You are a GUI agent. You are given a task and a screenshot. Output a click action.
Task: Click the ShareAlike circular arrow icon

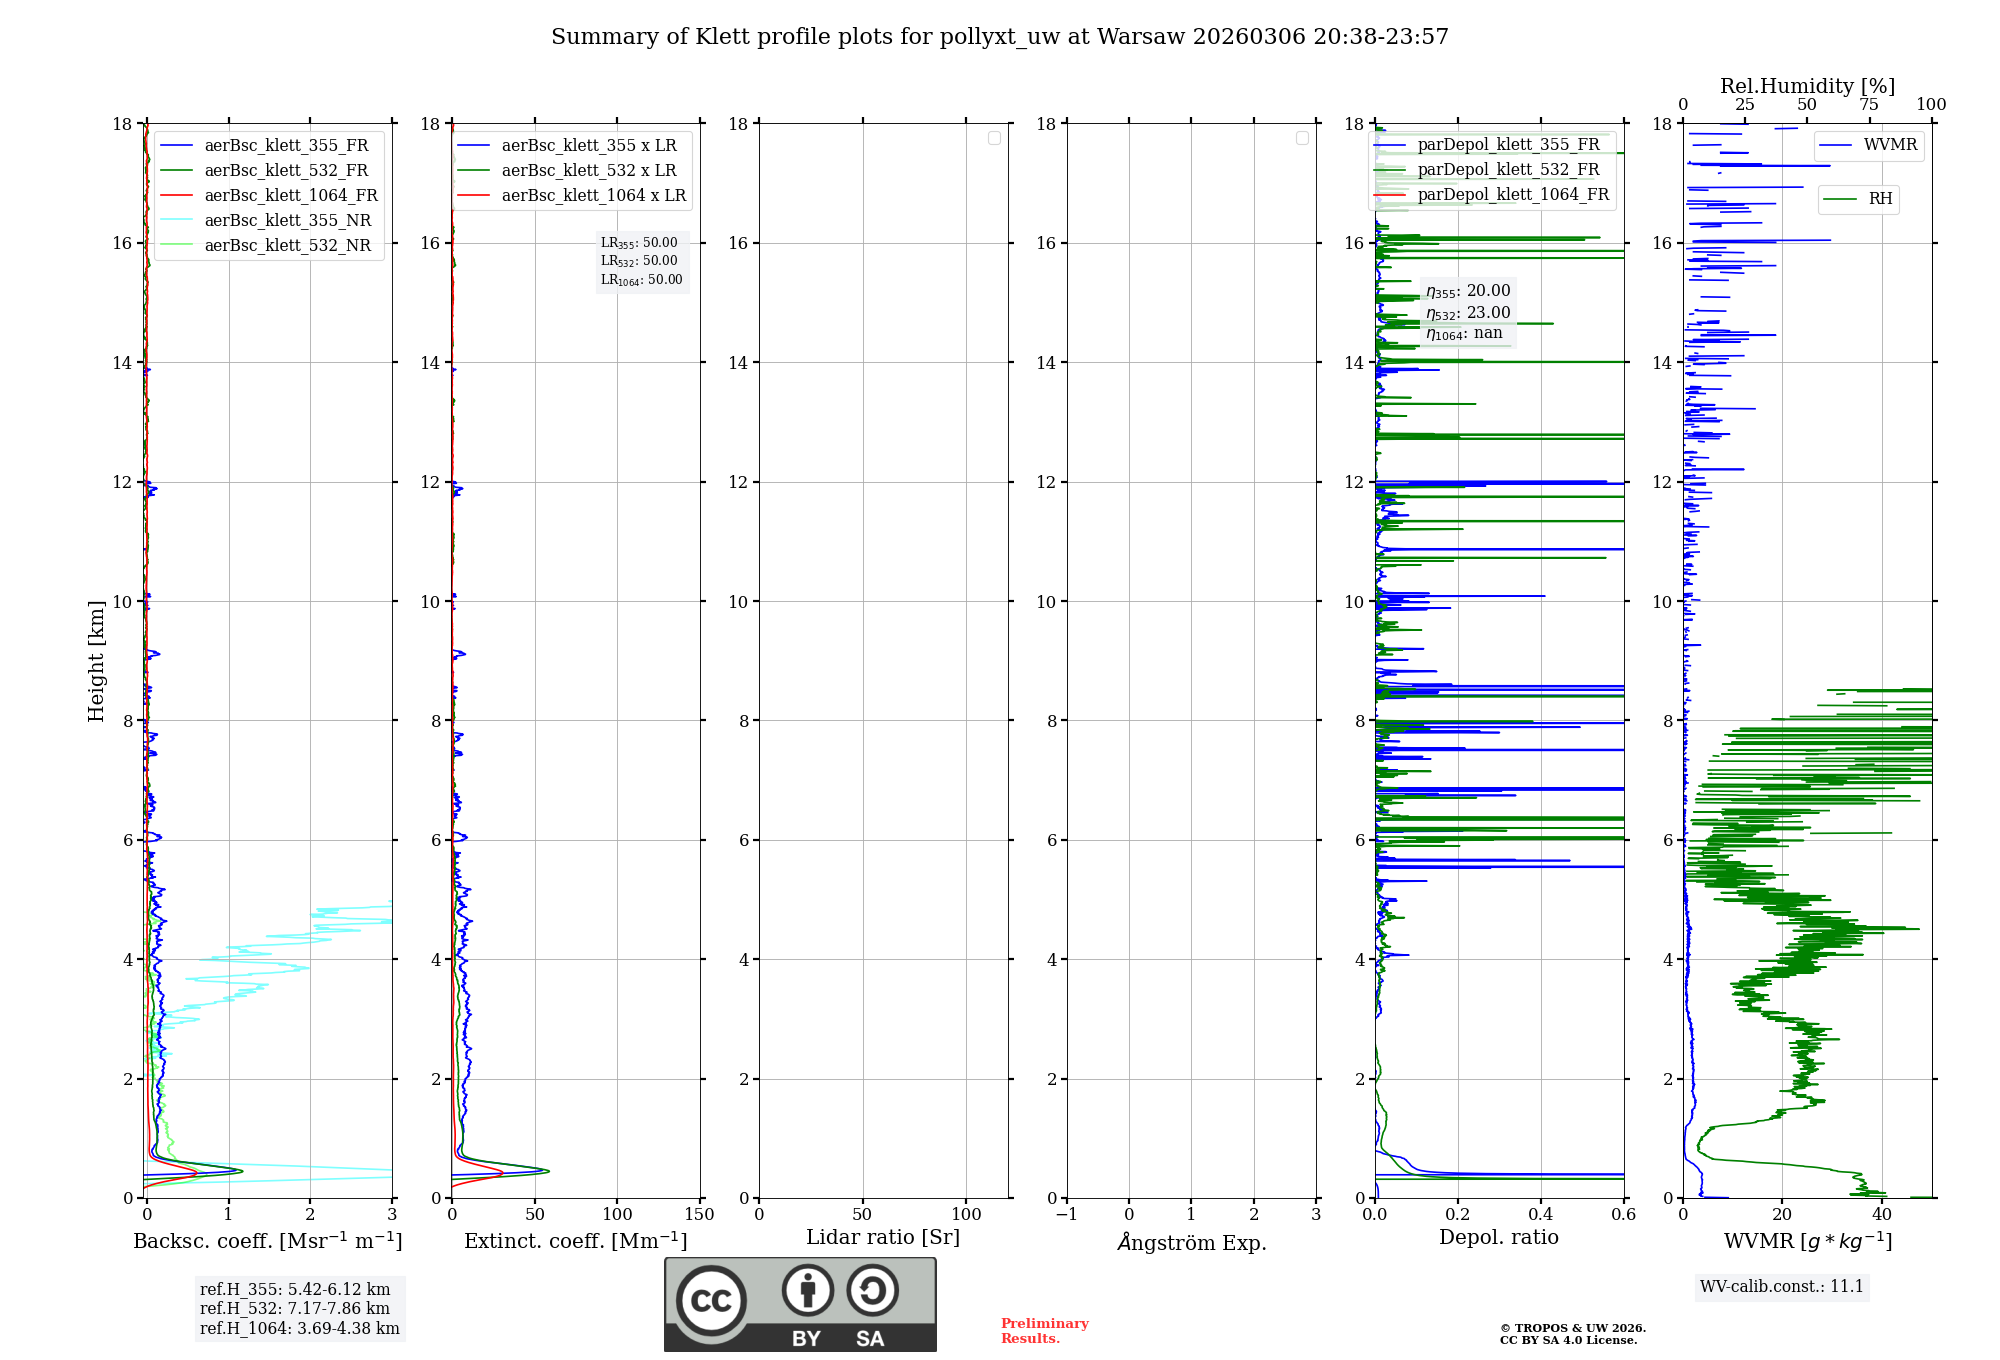tap(872, 1290)
